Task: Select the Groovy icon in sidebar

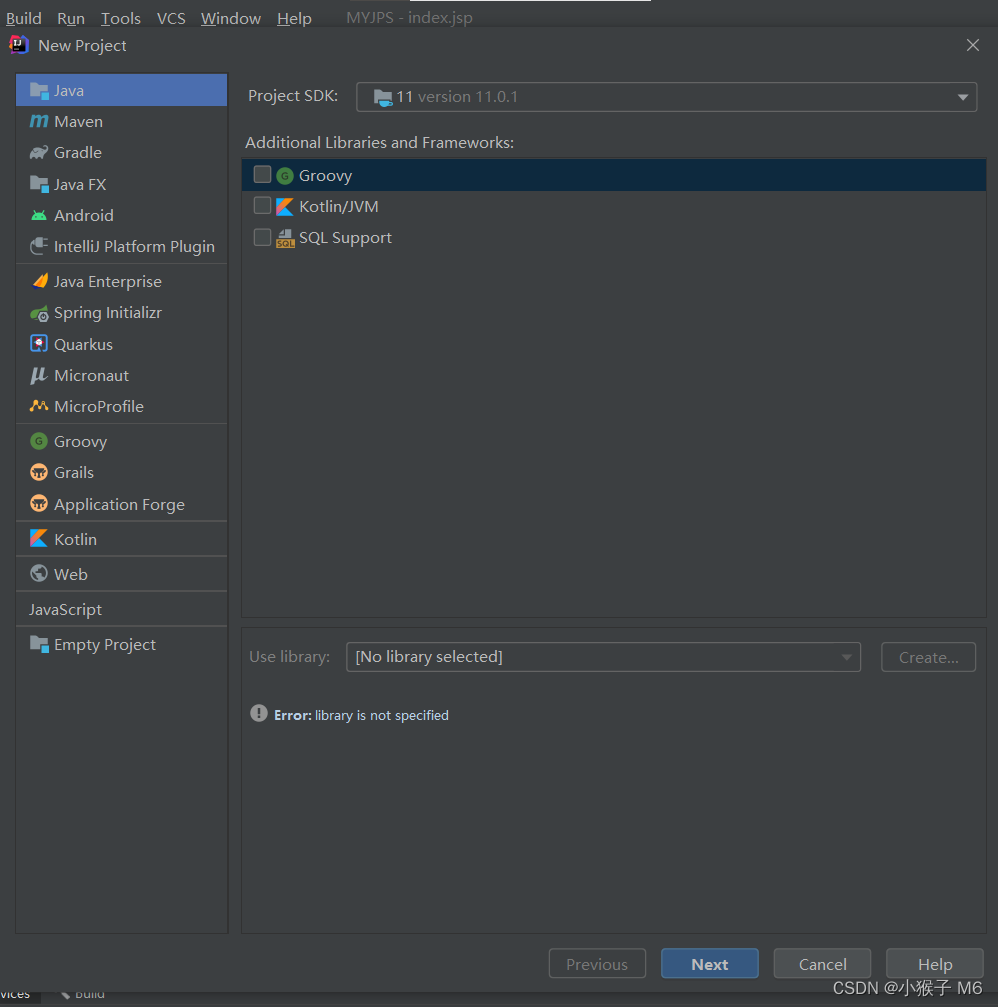Action: tap(39, 441)
